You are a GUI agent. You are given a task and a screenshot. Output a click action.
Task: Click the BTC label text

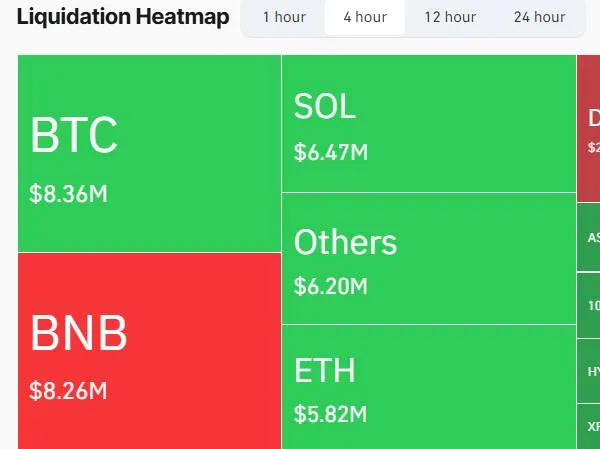click(x=74, y=136)
